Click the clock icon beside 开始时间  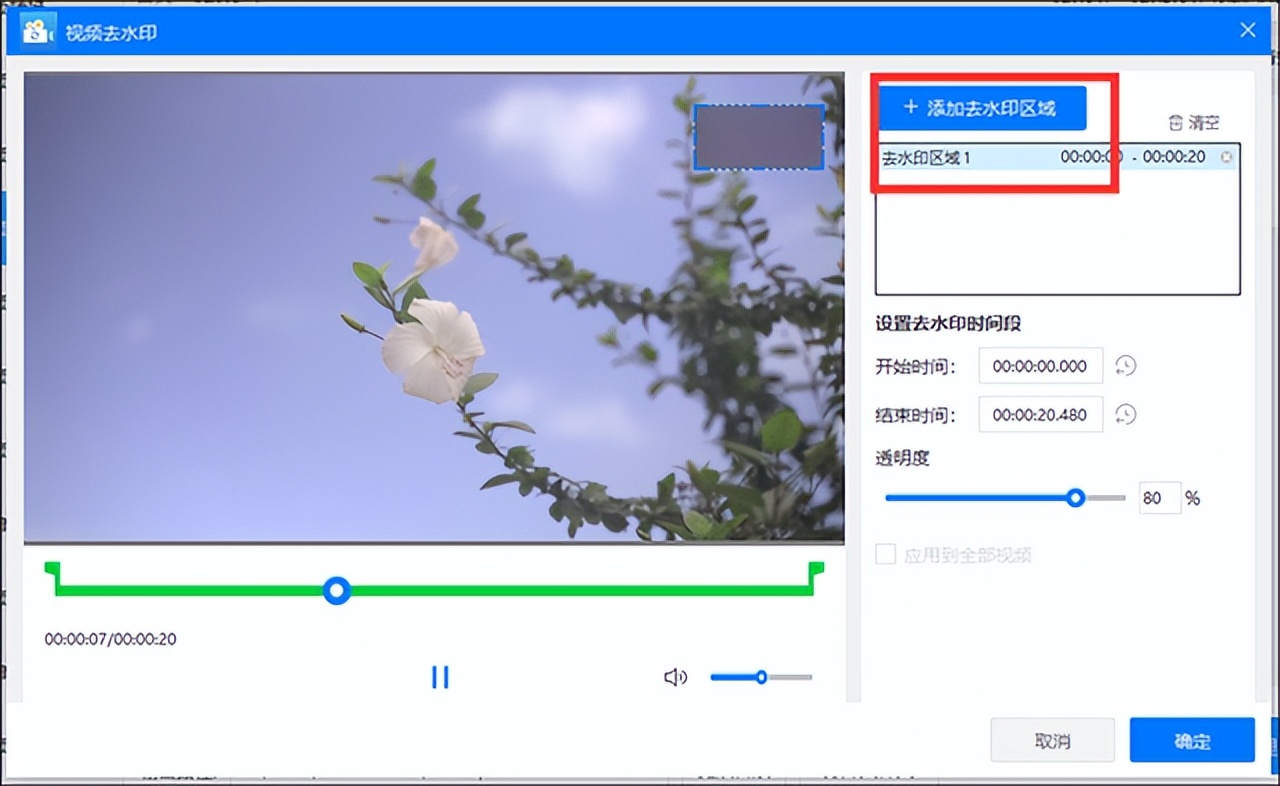pyautogui.click(x=1126, y=366)
